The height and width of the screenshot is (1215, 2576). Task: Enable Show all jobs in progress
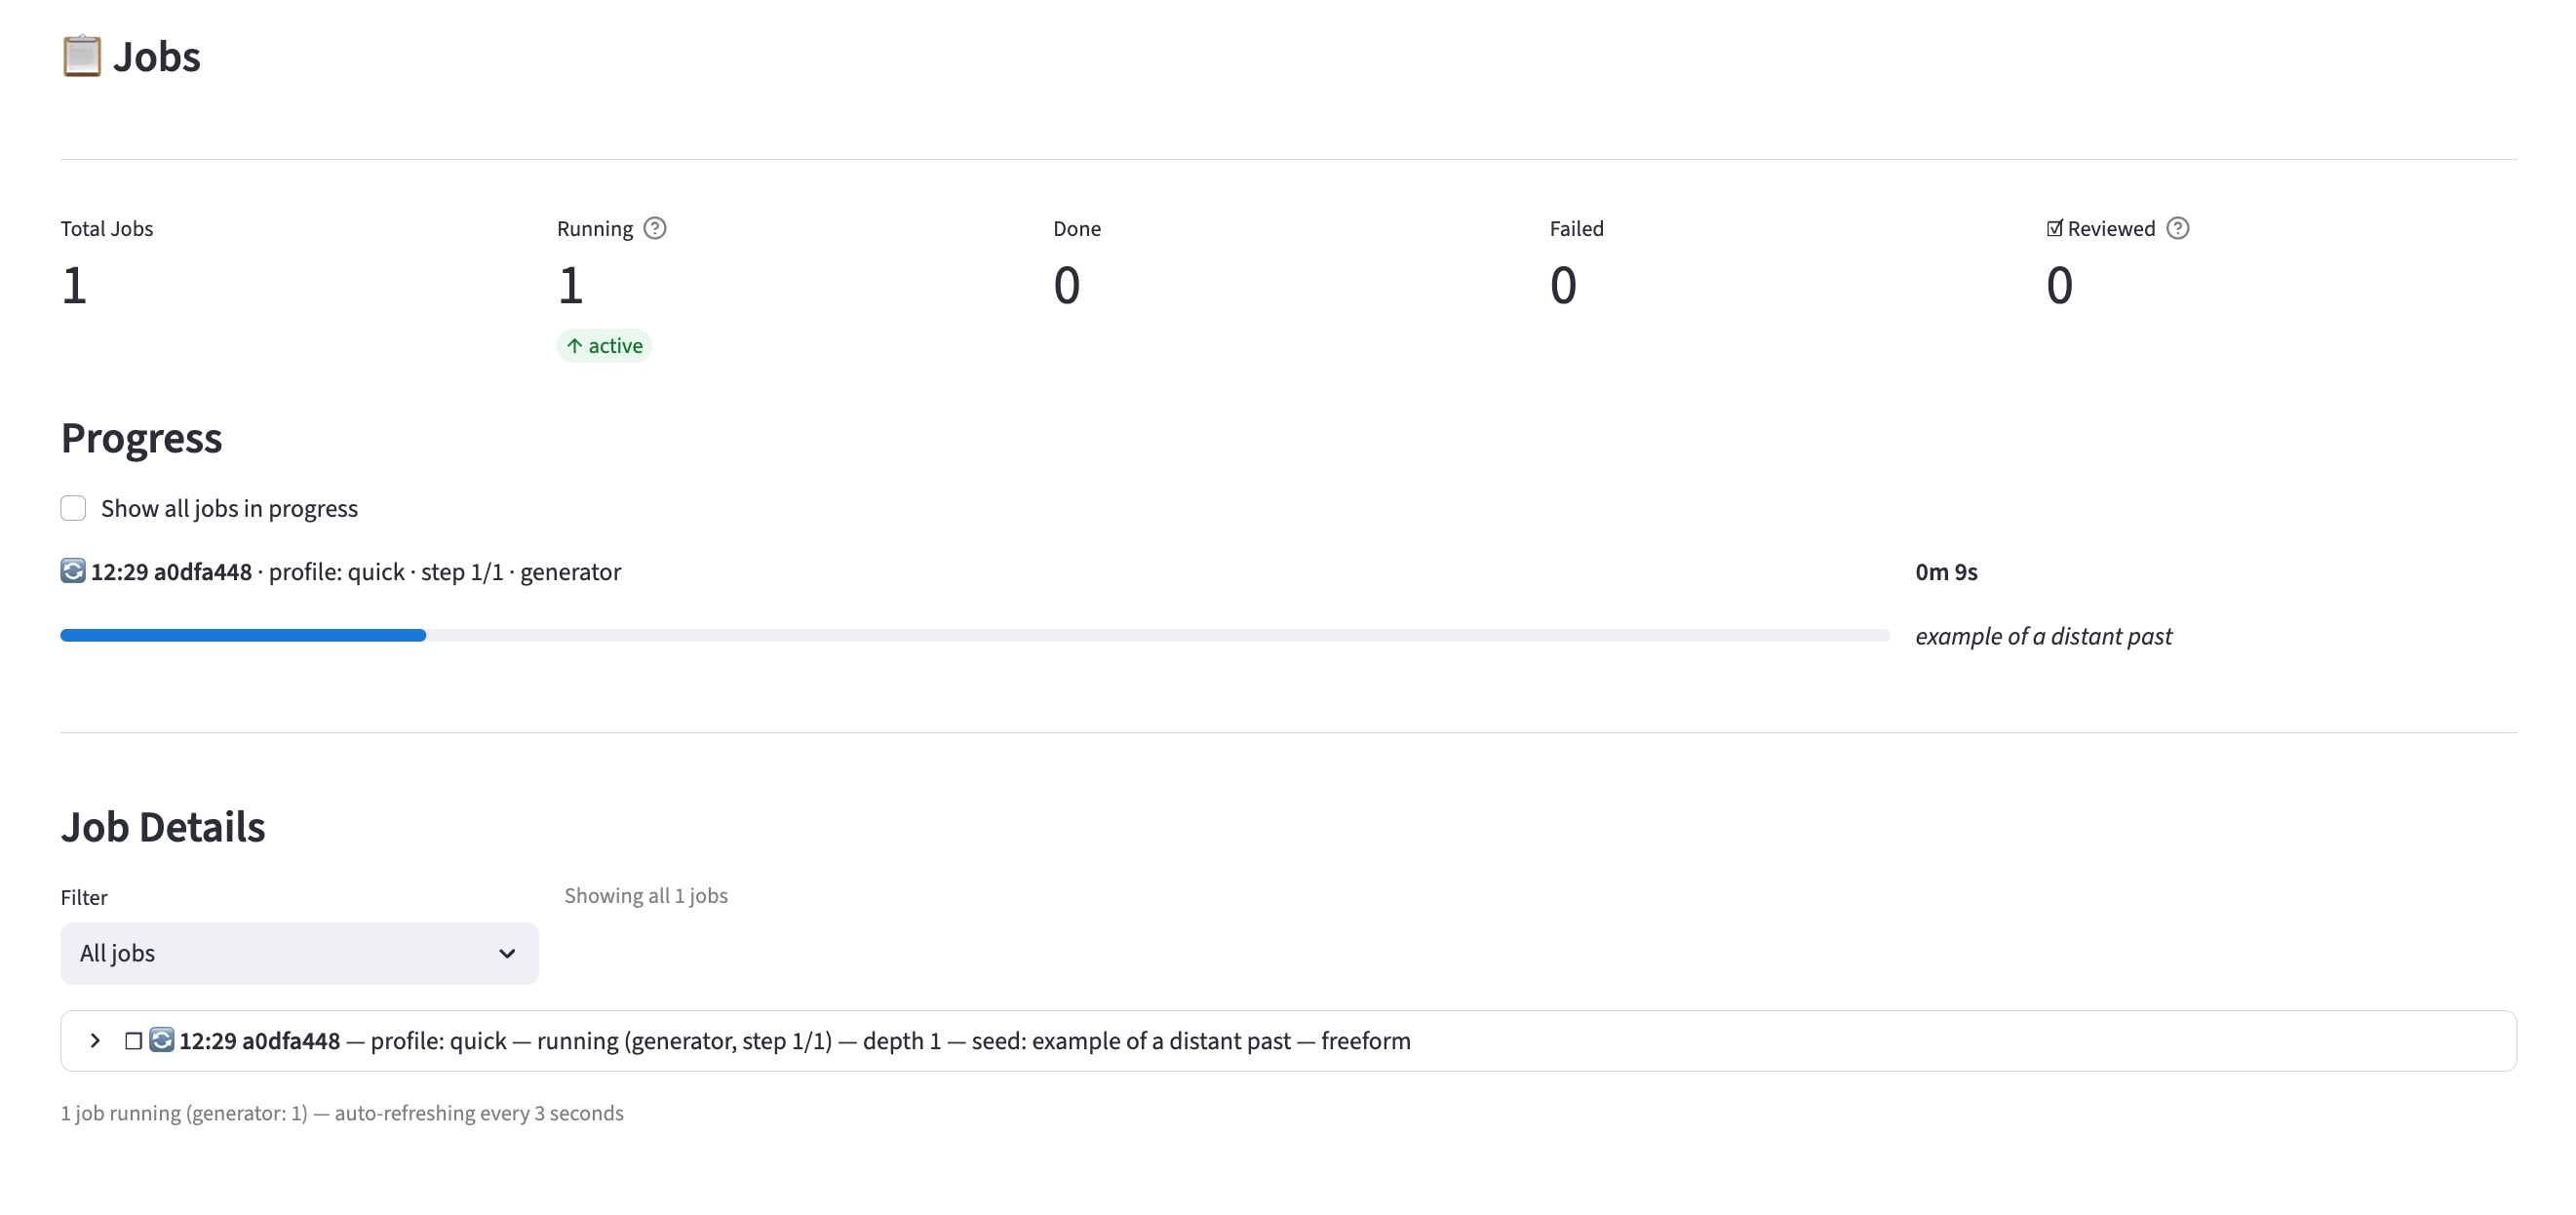73,508
